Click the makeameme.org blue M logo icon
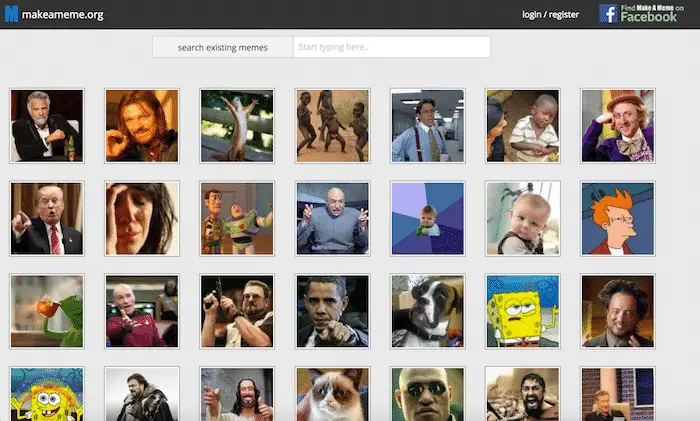700x421 pixels. pos(11,14)
